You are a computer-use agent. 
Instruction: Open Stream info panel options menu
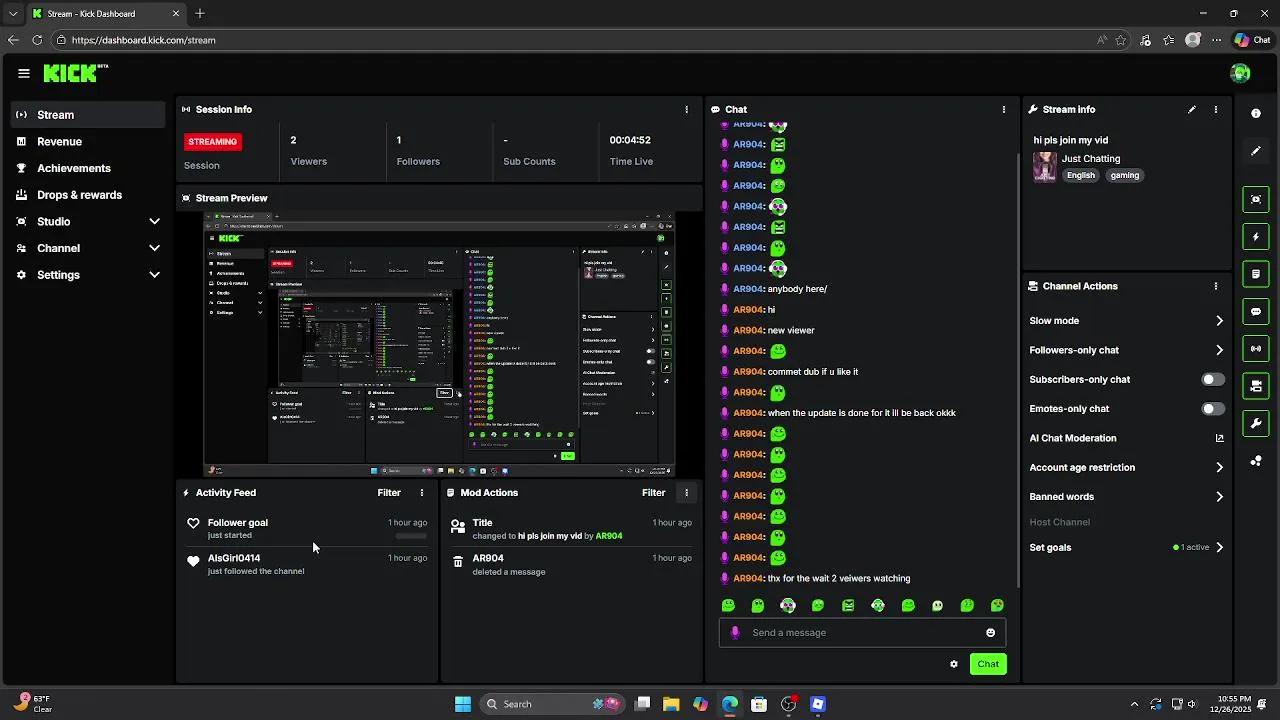[x=1216, y=109]
